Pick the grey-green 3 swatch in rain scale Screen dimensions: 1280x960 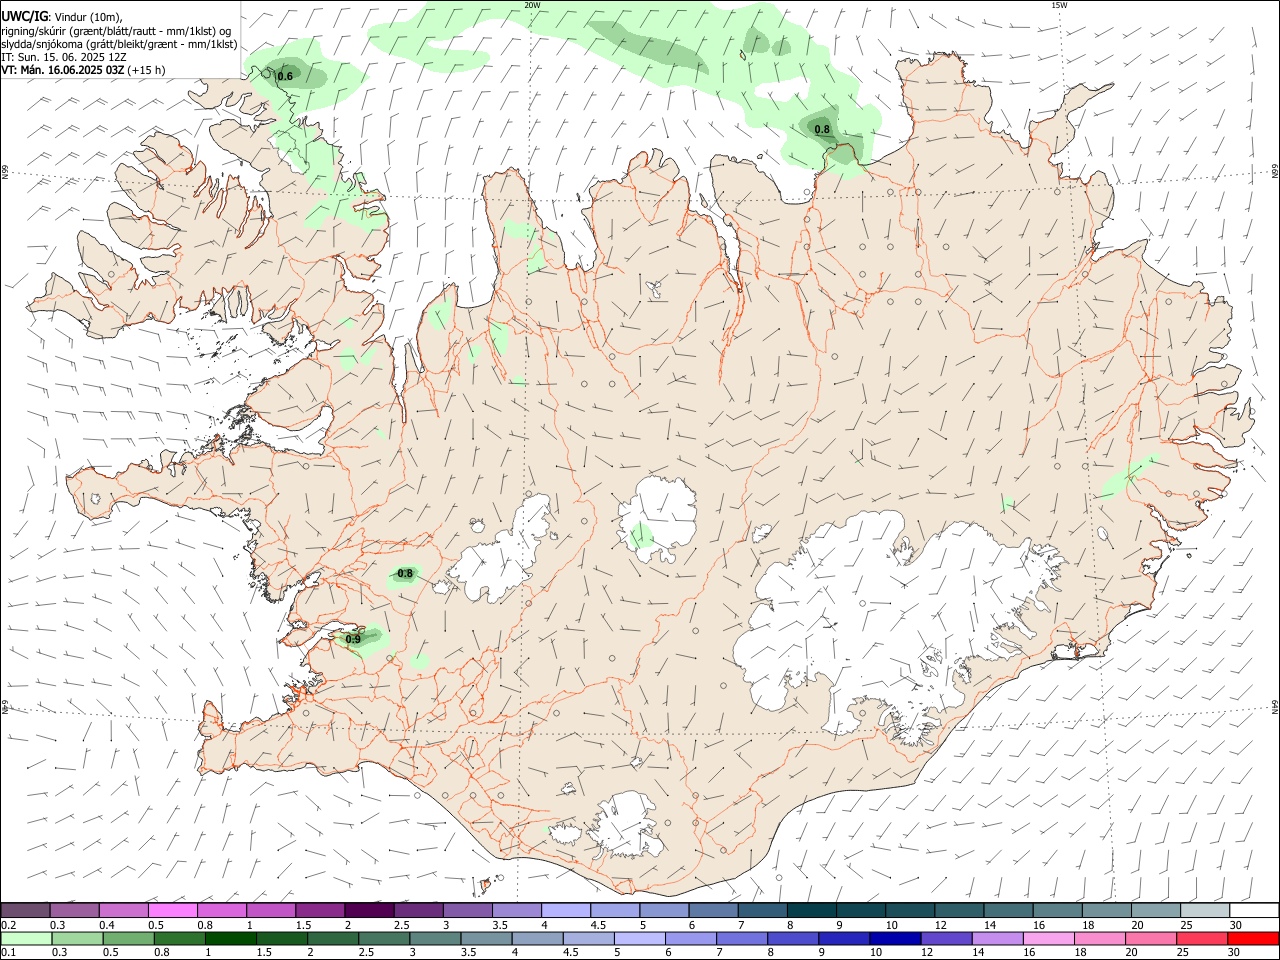tap(436, 938)
